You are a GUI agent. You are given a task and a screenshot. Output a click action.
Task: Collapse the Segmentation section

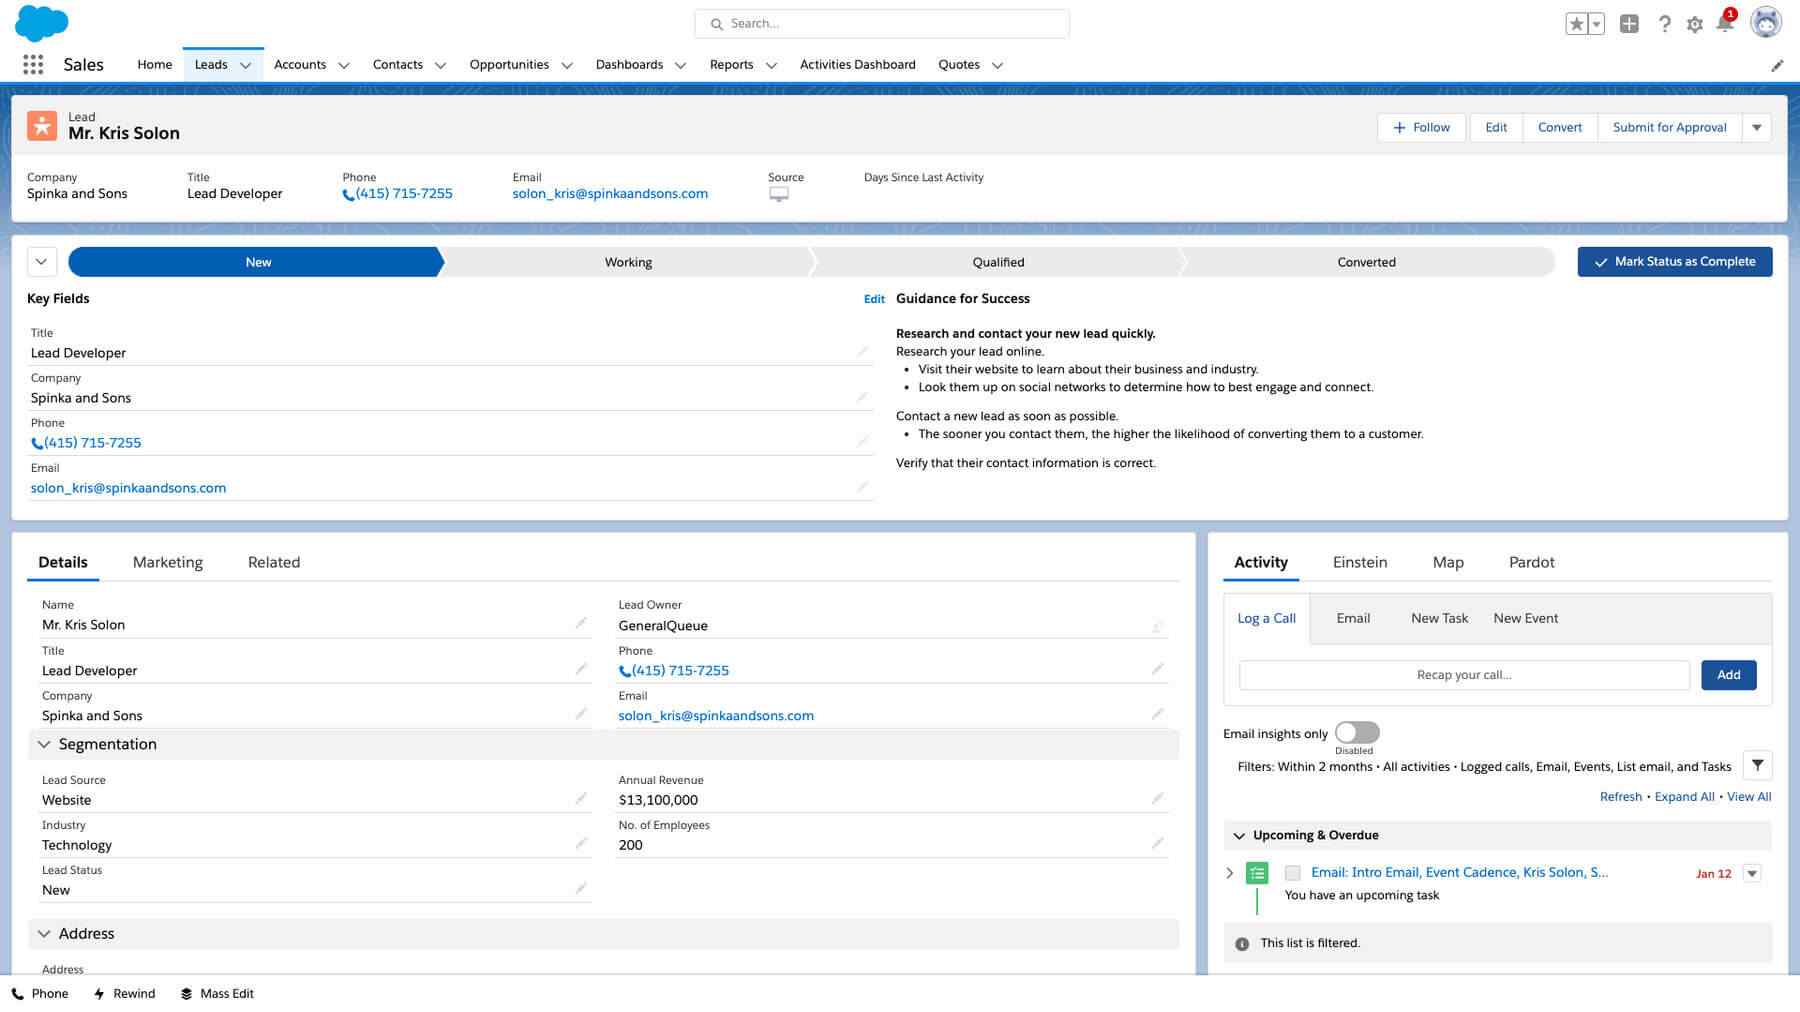click(x=44, y=744)
